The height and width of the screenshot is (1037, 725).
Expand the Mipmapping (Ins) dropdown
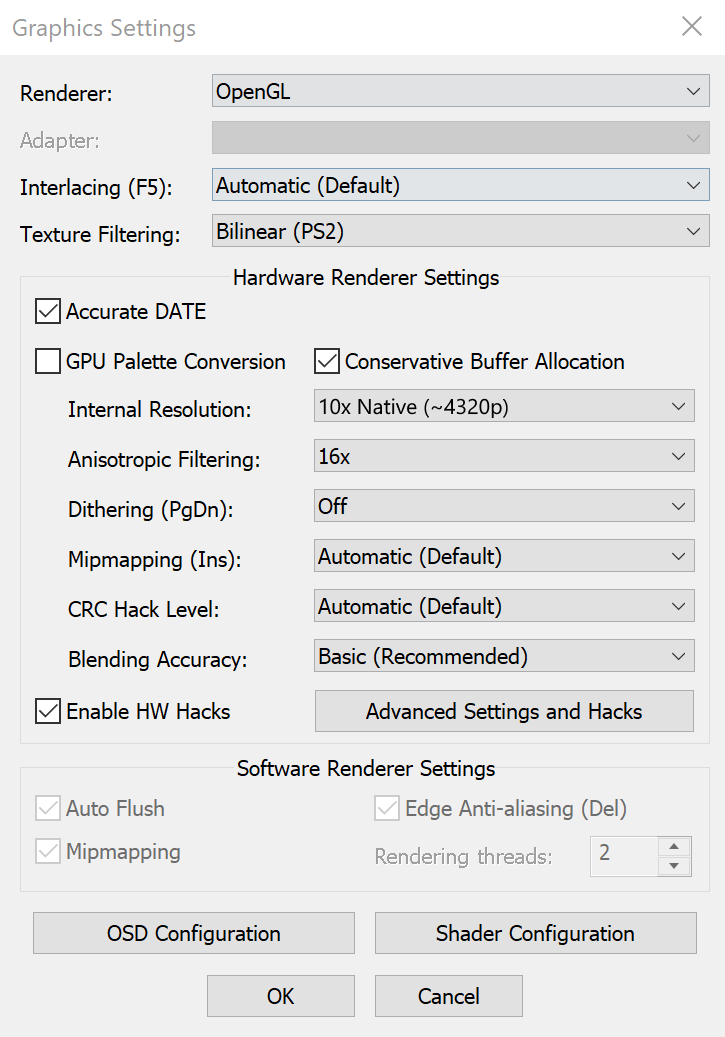[x=503, y=556]
